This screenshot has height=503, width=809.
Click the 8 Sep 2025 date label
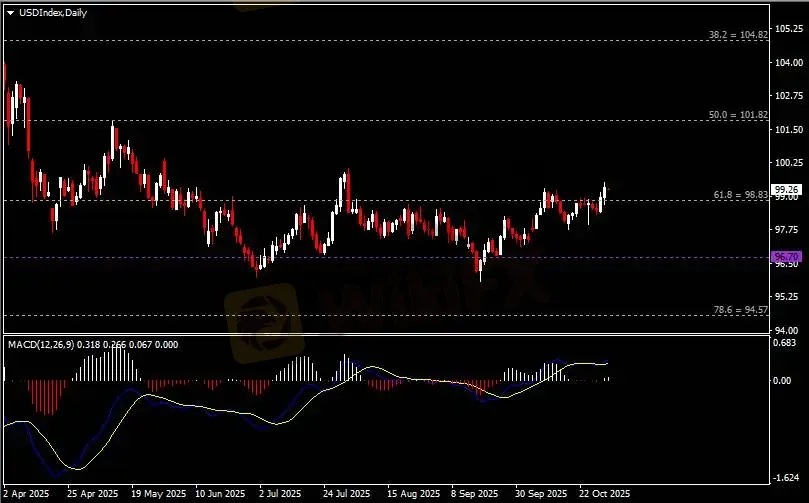474,493
